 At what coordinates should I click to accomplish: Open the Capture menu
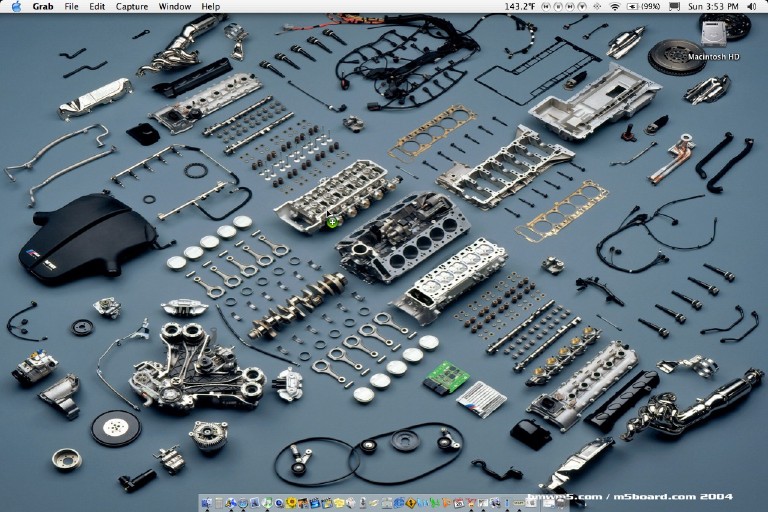coord(132,6)
